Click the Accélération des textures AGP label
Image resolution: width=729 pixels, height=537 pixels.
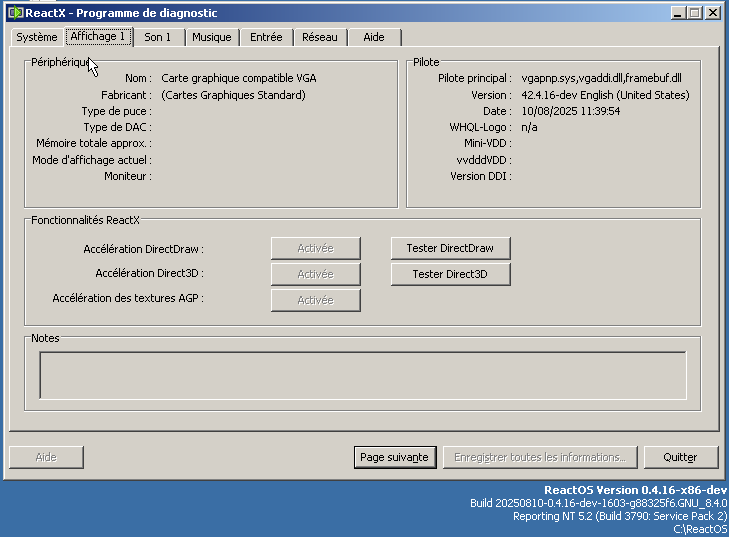coord(128,298)
